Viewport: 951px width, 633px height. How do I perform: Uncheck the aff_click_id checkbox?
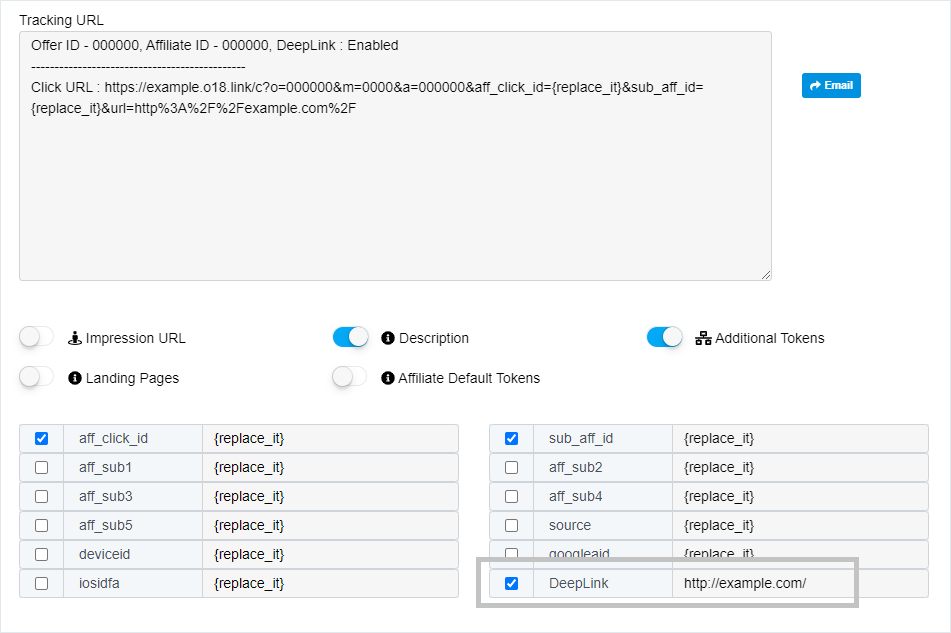click(41, 438)
